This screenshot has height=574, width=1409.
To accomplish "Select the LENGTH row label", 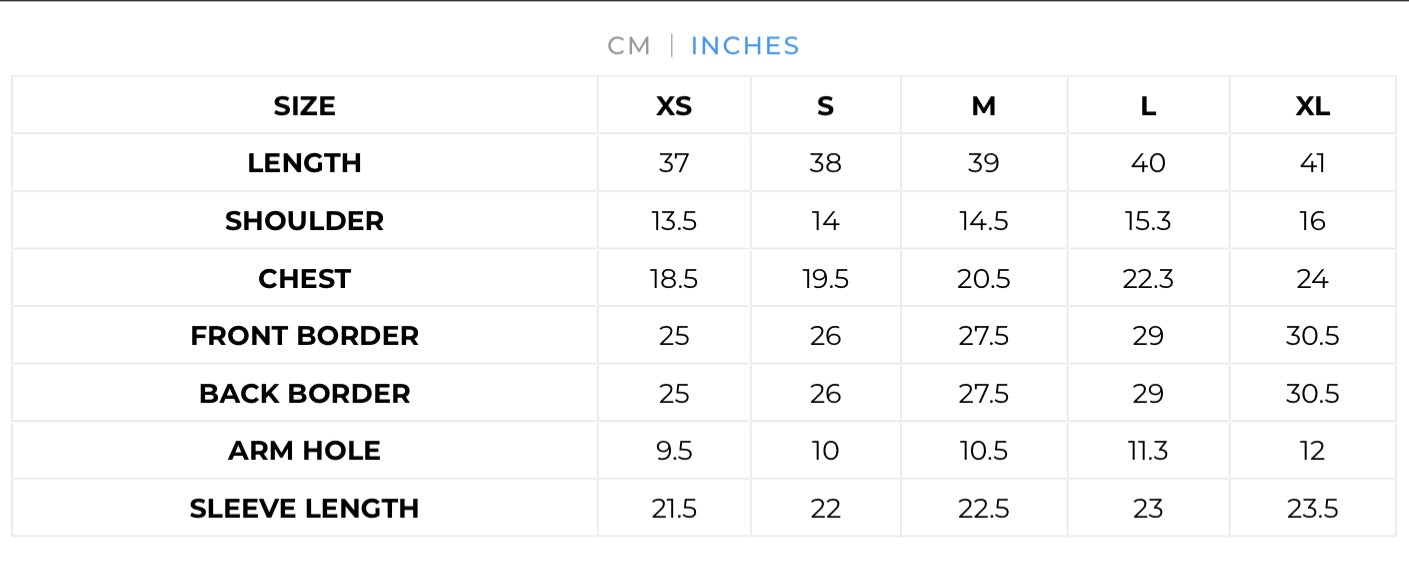I will (x=304, y=163).
